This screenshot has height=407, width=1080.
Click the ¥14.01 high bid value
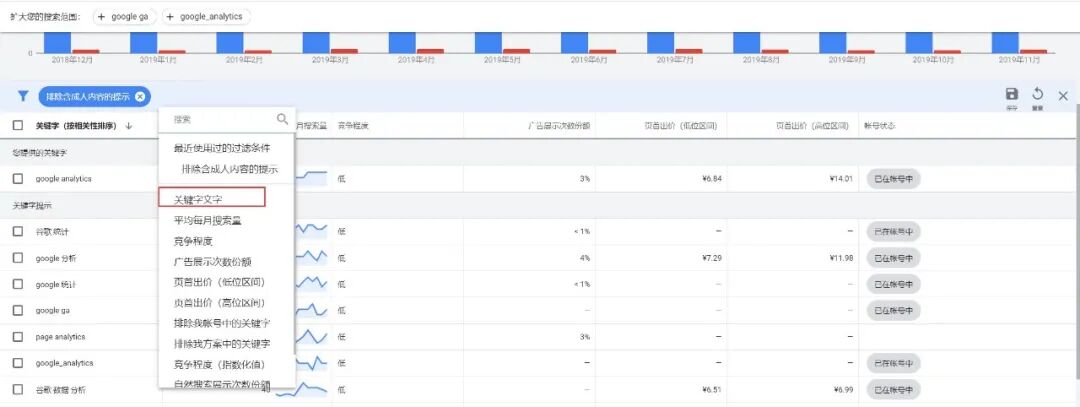pyautogui.click(x=841, y=179)
